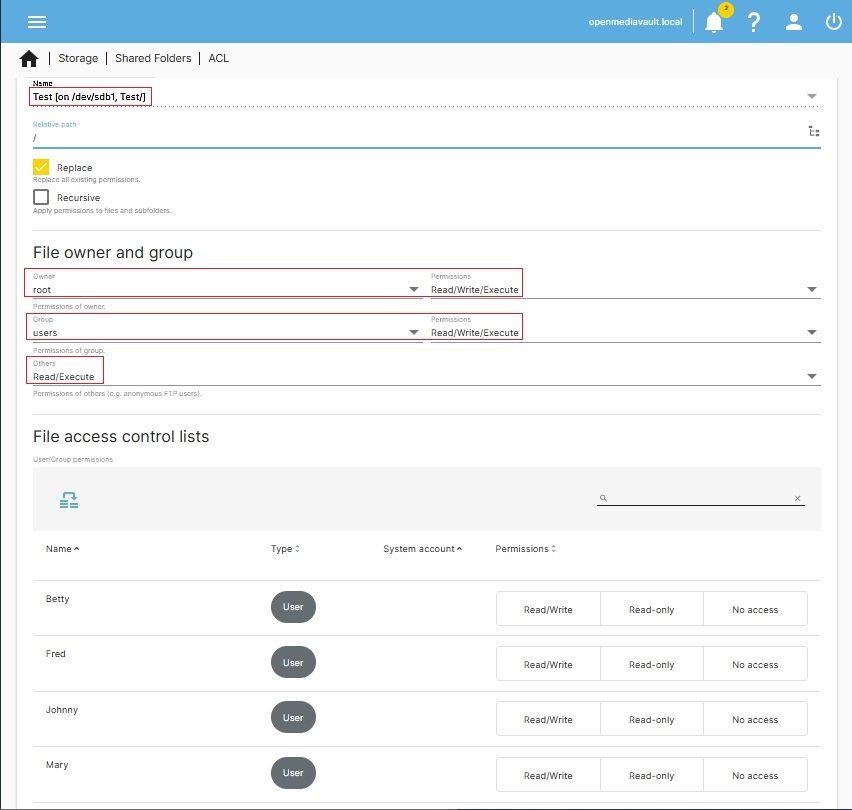This screenshot has height=810, width=852.
Task: Click the power/logout icon
Action: tap(833, 22)
